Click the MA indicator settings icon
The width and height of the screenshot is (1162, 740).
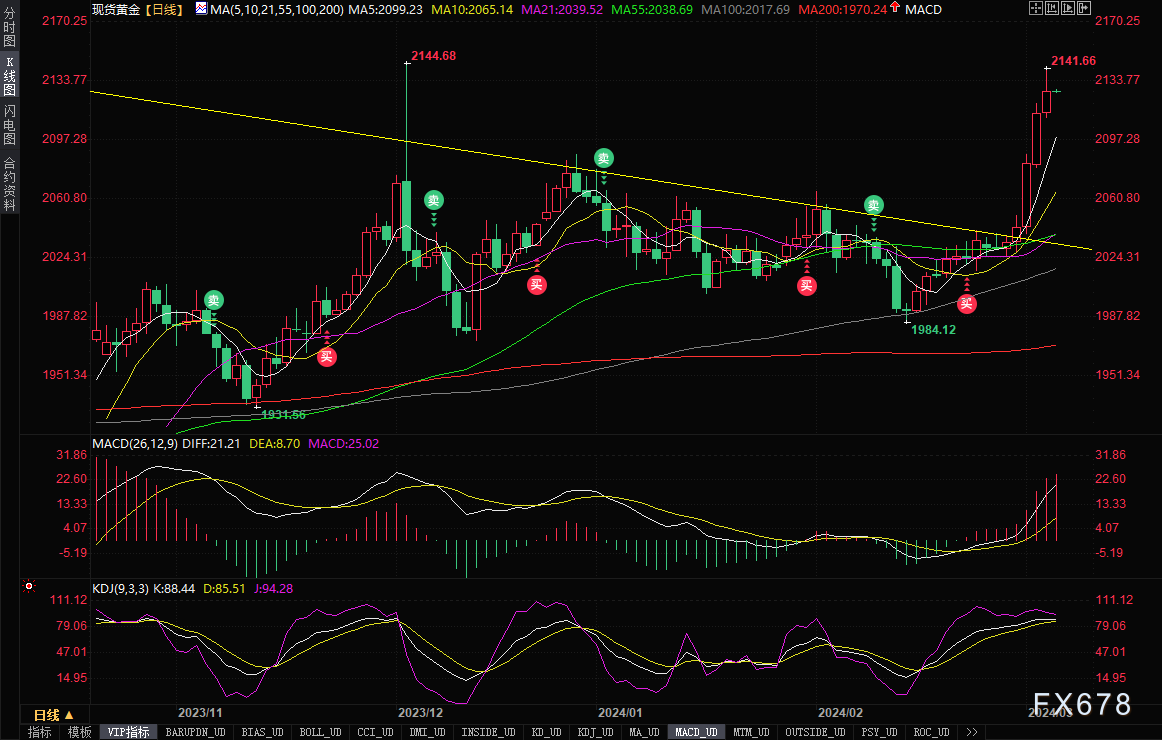tap(202, 8)
